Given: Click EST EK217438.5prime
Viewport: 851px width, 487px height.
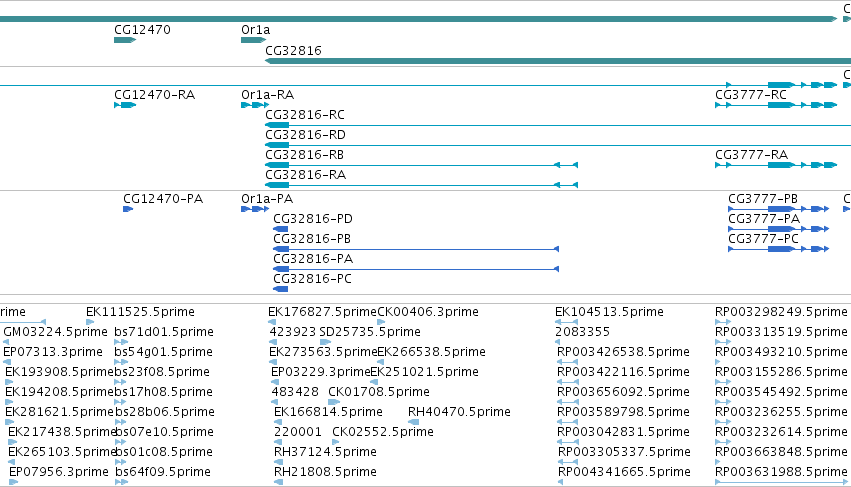Looking at the screenshot, I should [x=62, y=432].
